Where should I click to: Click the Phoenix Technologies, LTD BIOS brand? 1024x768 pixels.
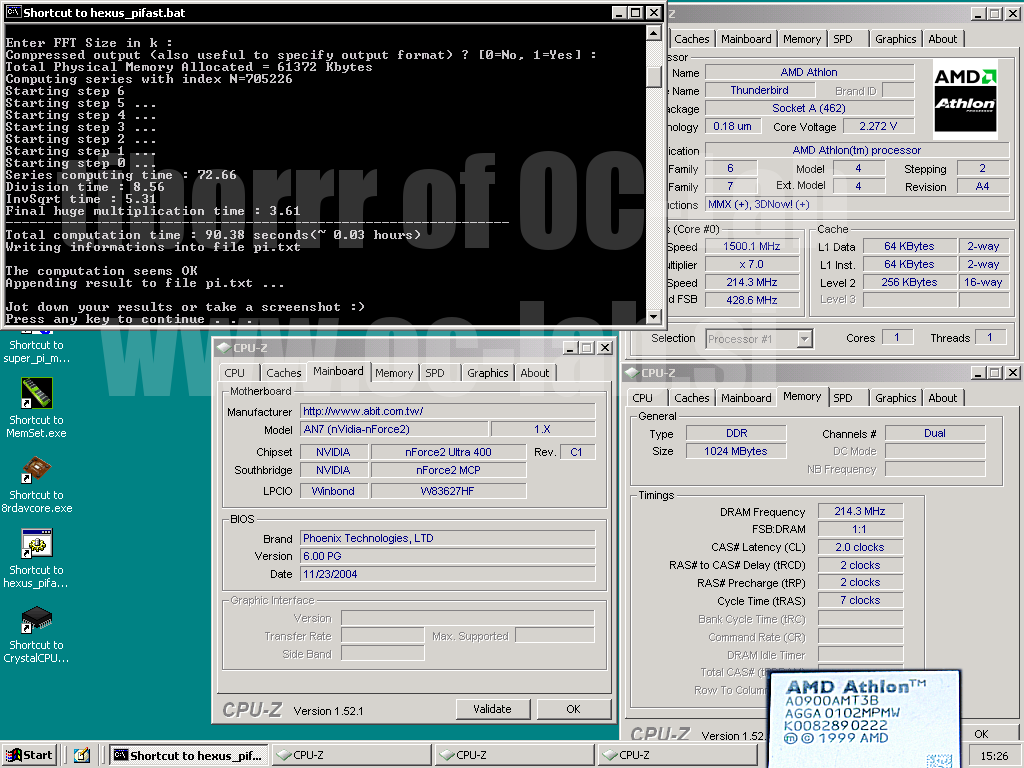(447, 538)
